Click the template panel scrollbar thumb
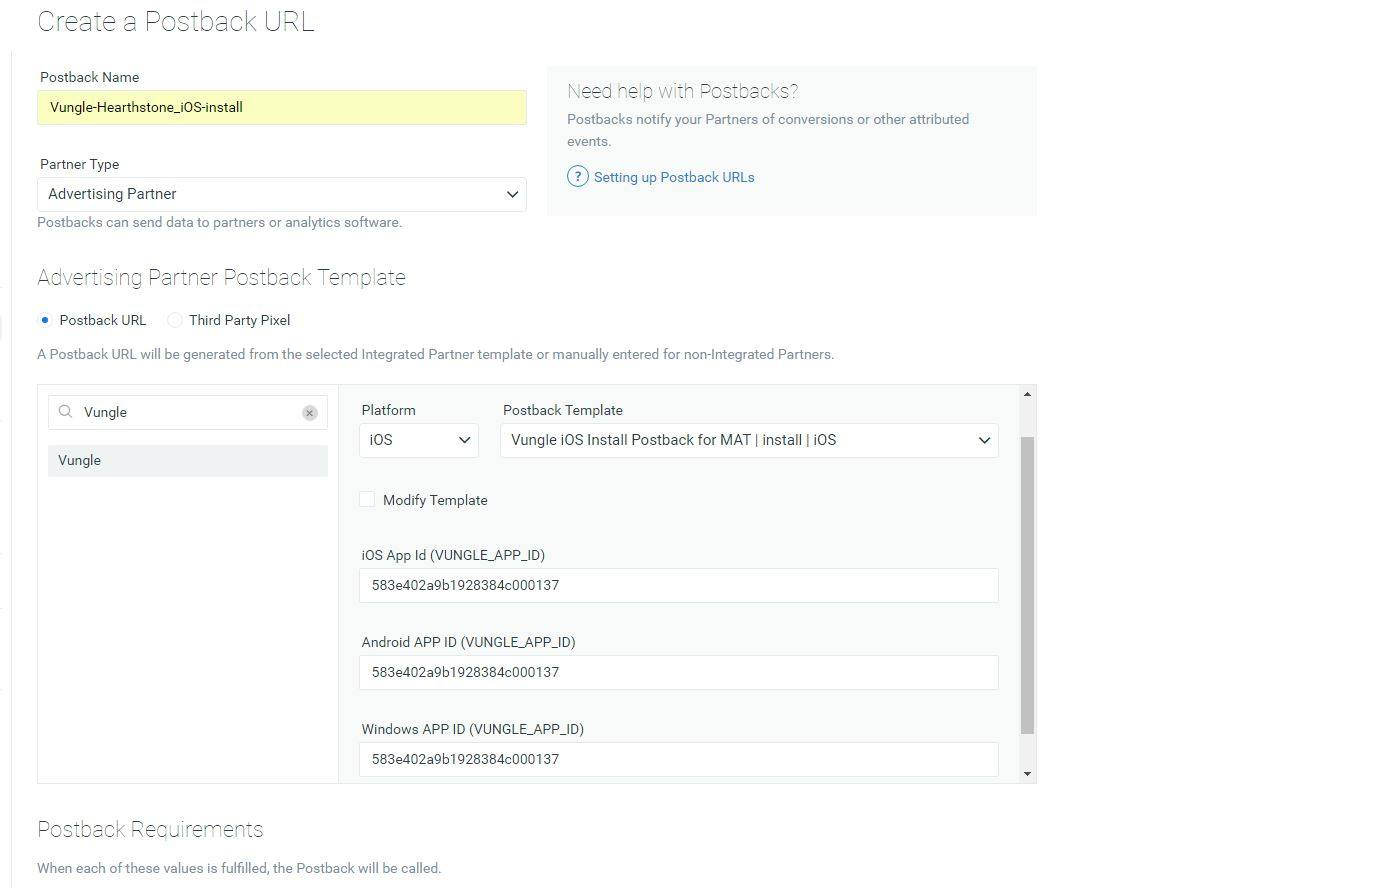This screenshot has width=1373, height=888. pos(1027,585)
